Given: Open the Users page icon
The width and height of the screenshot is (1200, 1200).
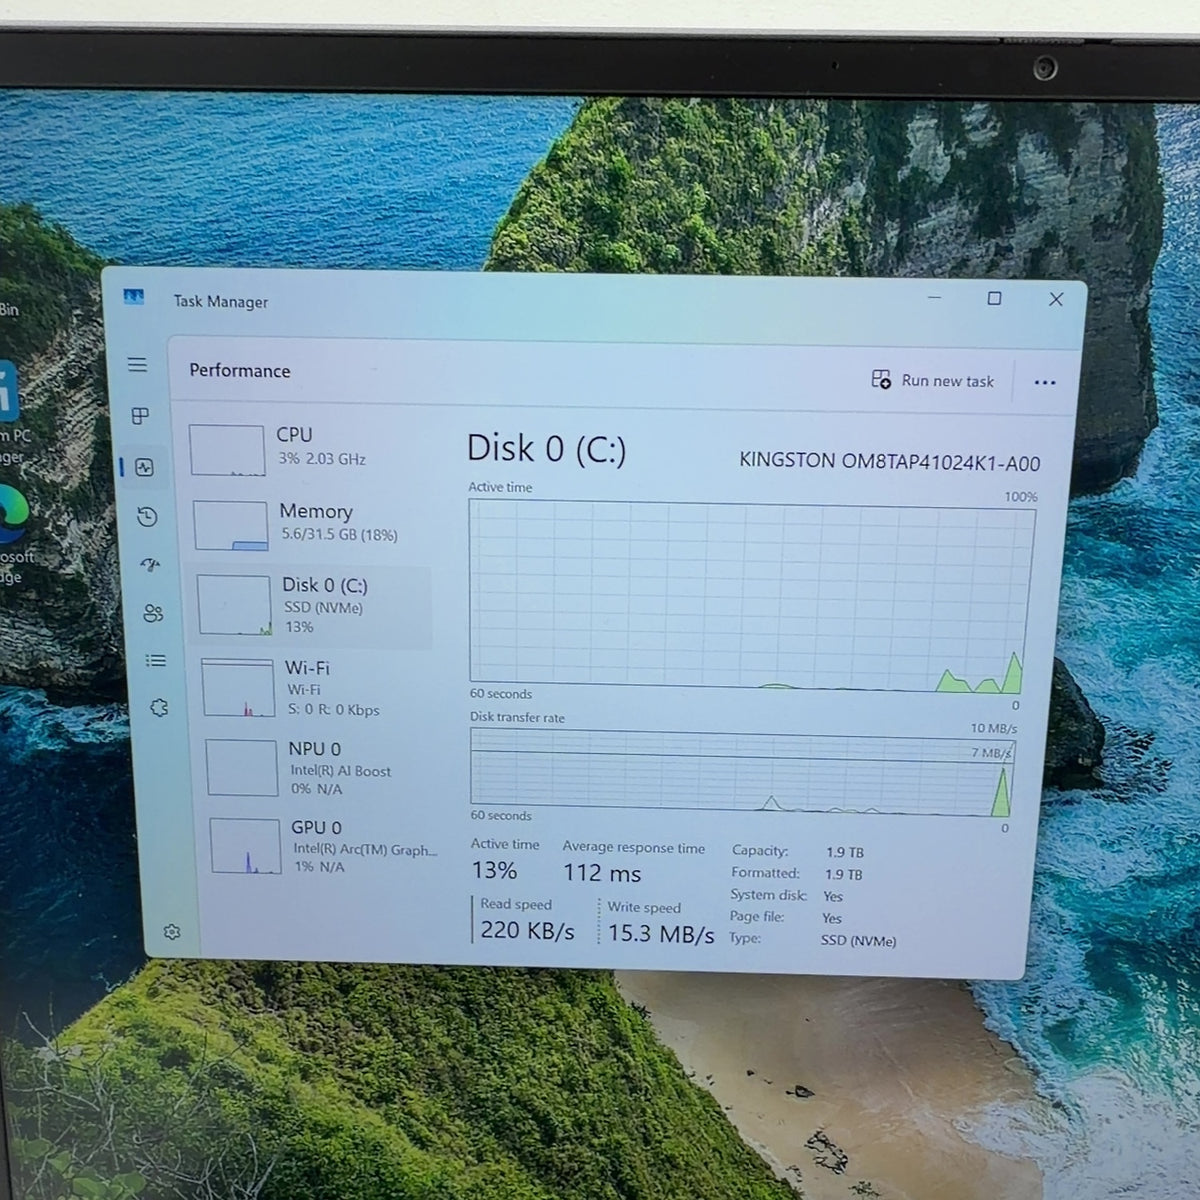Looking at the screenshot, I should click(x=153, y=613).
